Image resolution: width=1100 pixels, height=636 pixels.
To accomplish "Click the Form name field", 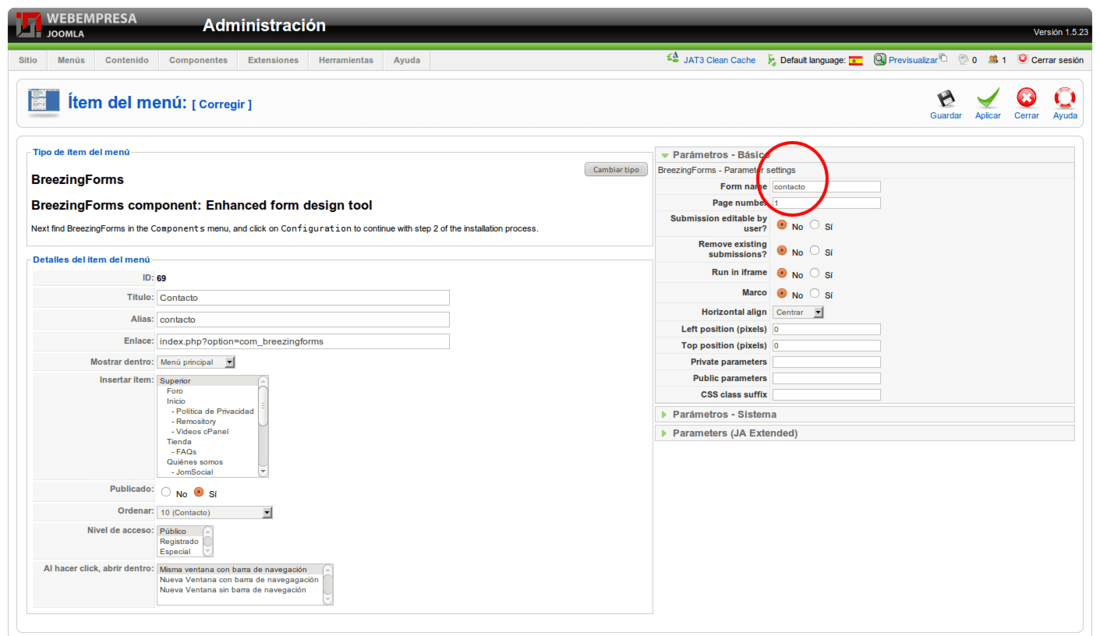I will coord(826,187).
